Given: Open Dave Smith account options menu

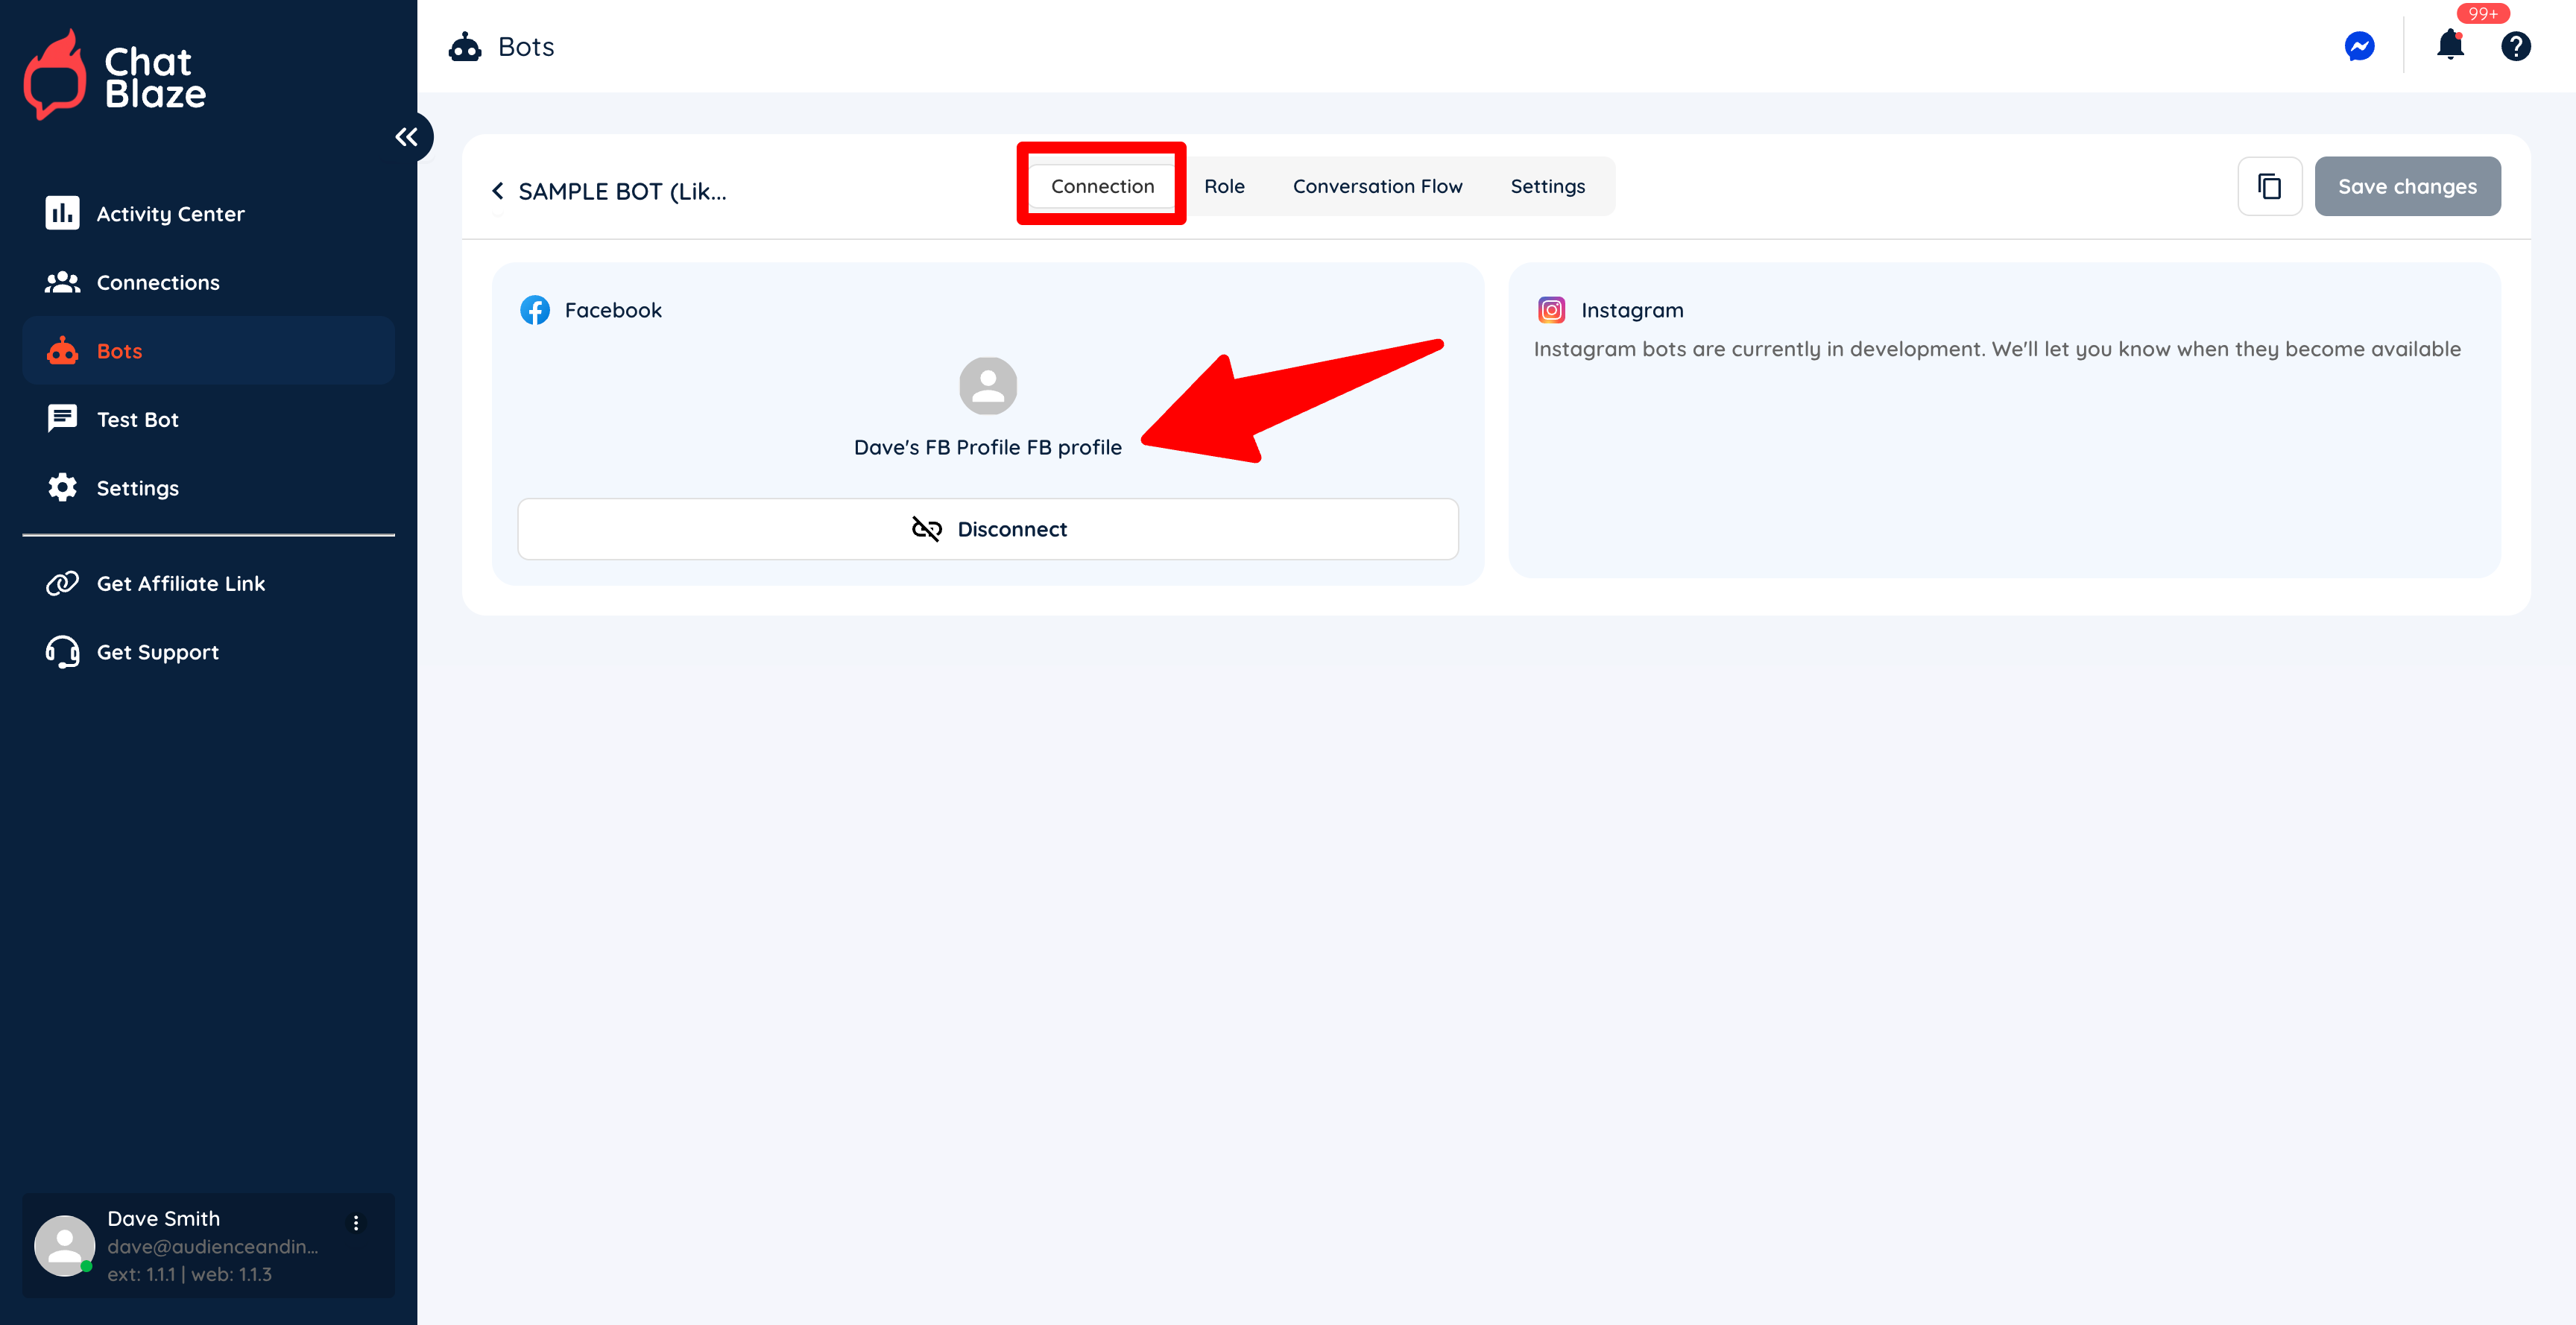Looking at the screenshot, I should point(356,1222).
